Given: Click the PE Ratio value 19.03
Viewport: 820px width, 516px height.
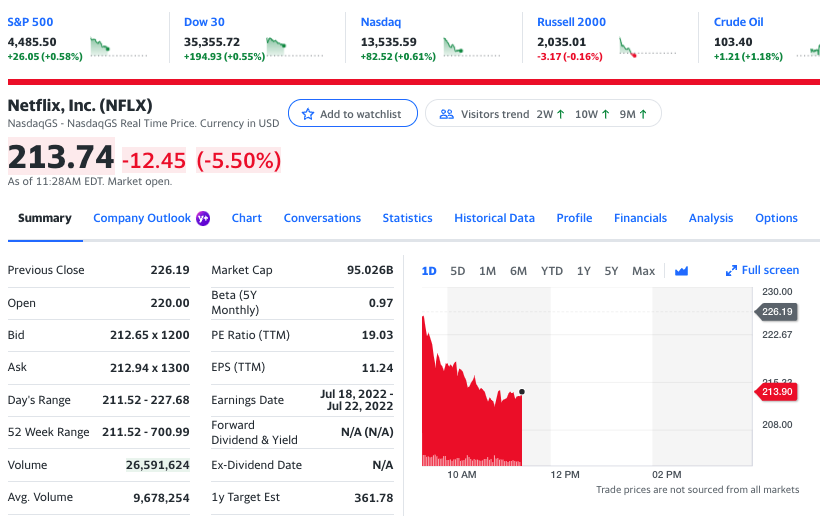Looking at the screenshot, I should click(x=378, y=335).
